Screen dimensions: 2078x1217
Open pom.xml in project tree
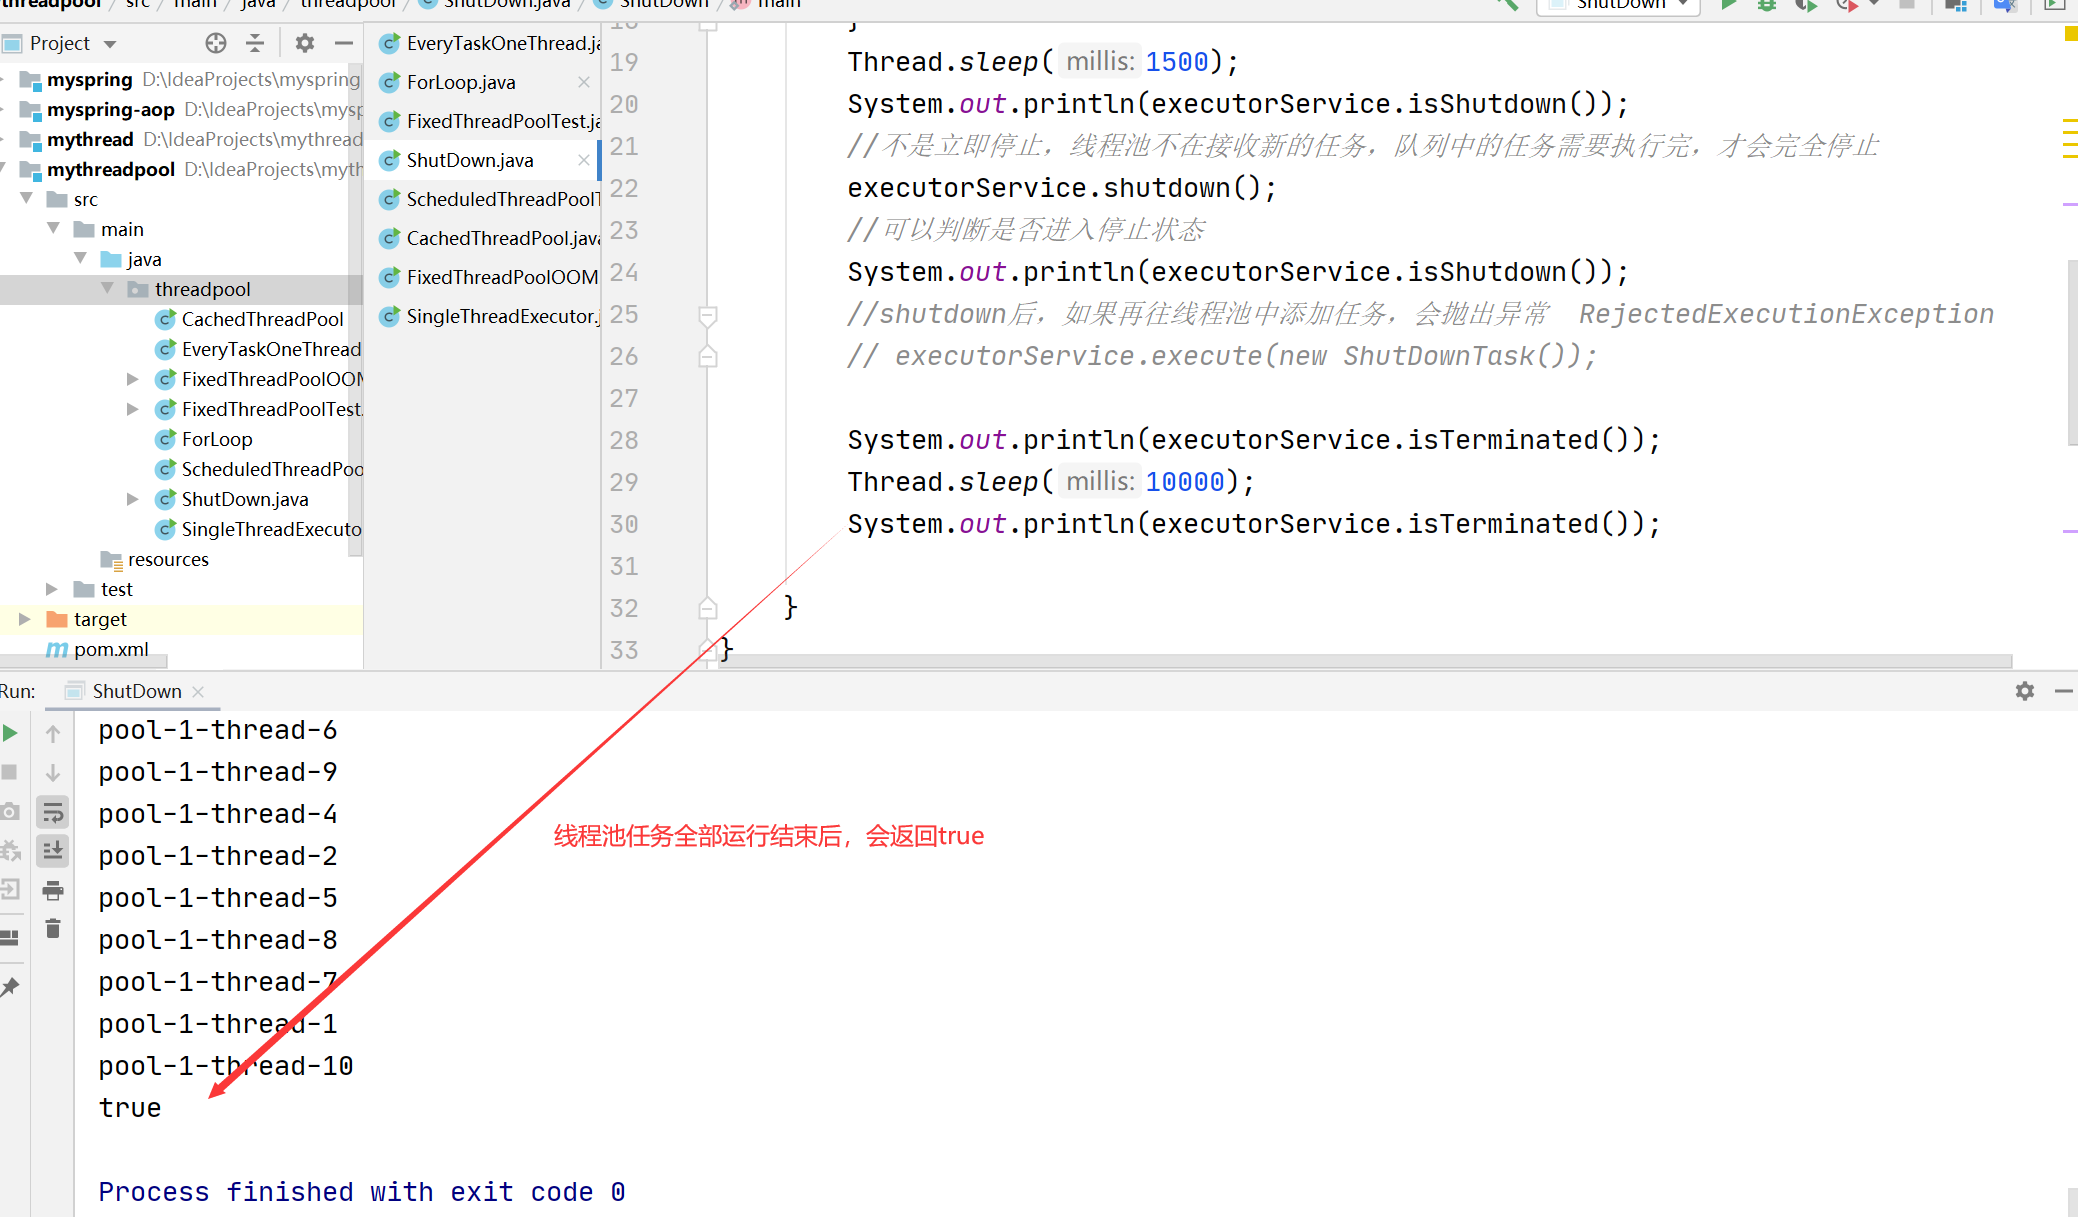click(110, 649)
